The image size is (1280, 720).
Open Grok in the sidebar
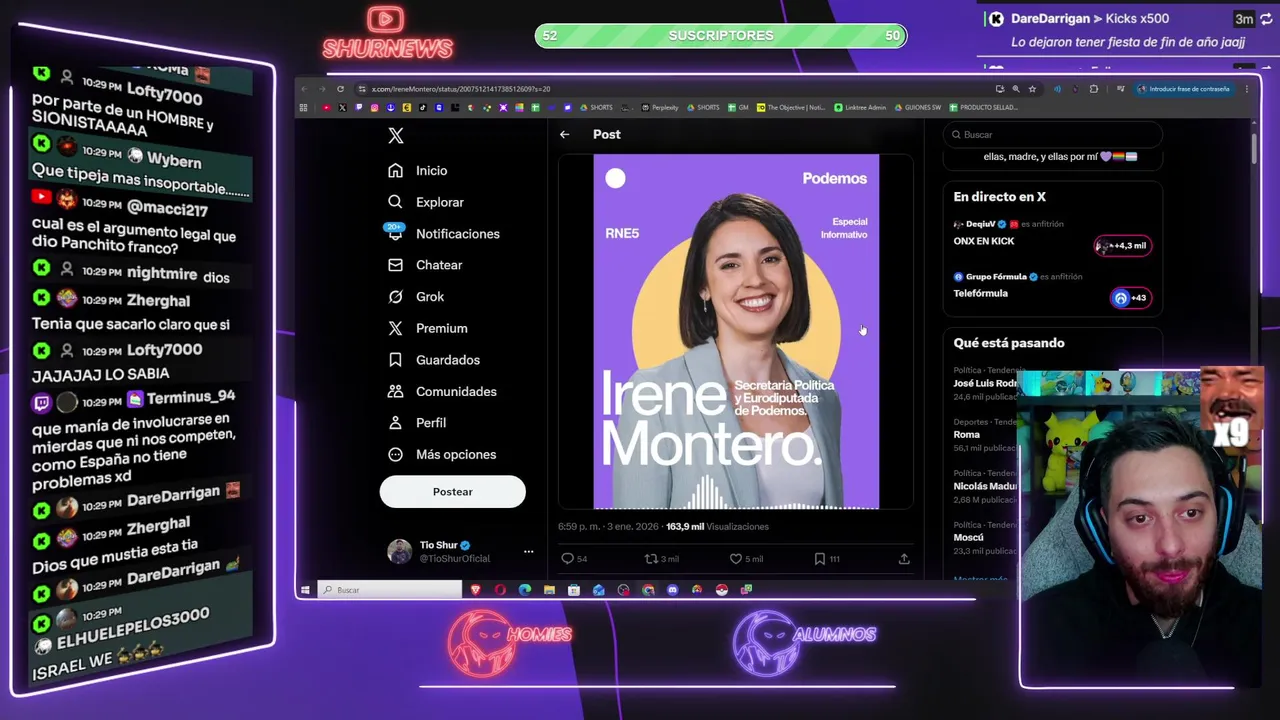(417, 297)
